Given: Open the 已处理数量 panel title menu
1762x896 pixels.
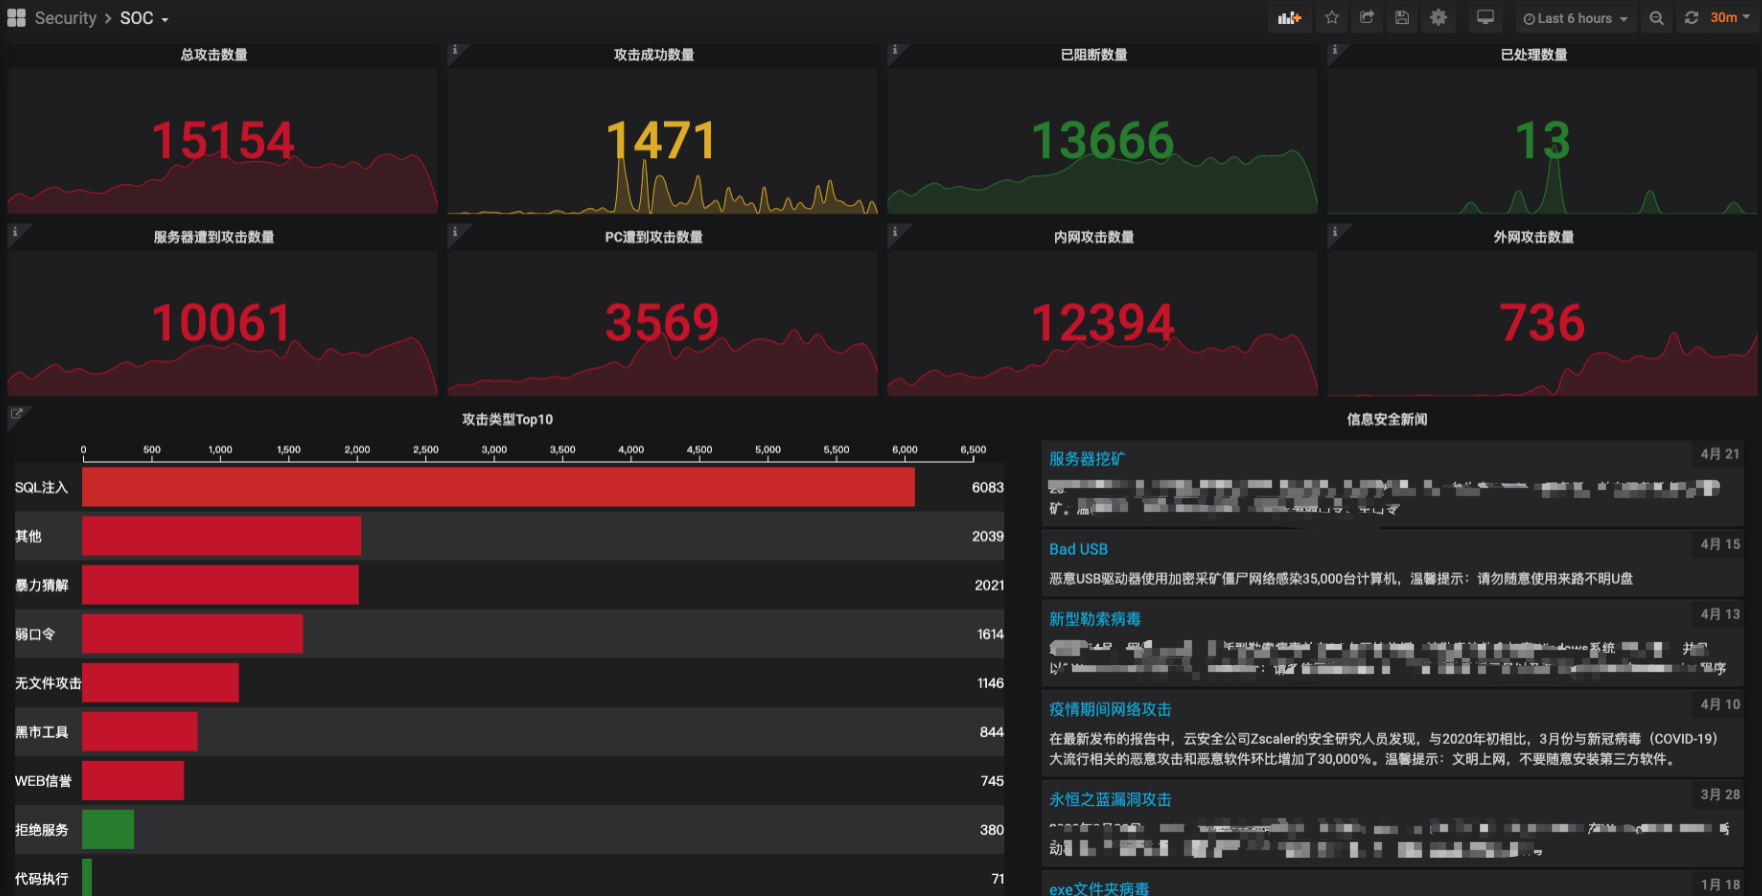Looking at the screenshot, I should click(1534, 55).
